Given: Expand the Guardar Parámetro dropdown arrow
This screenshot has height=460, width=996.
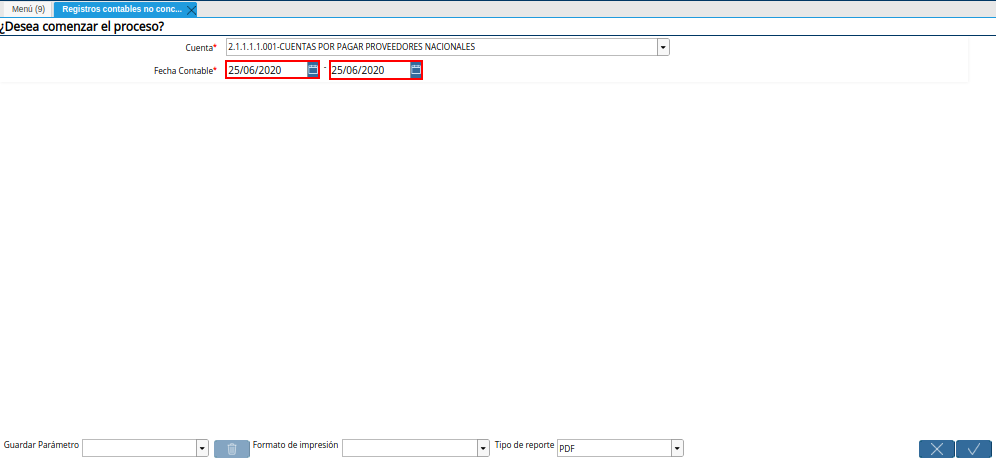Looking at the screenshot, I should 203,449.
